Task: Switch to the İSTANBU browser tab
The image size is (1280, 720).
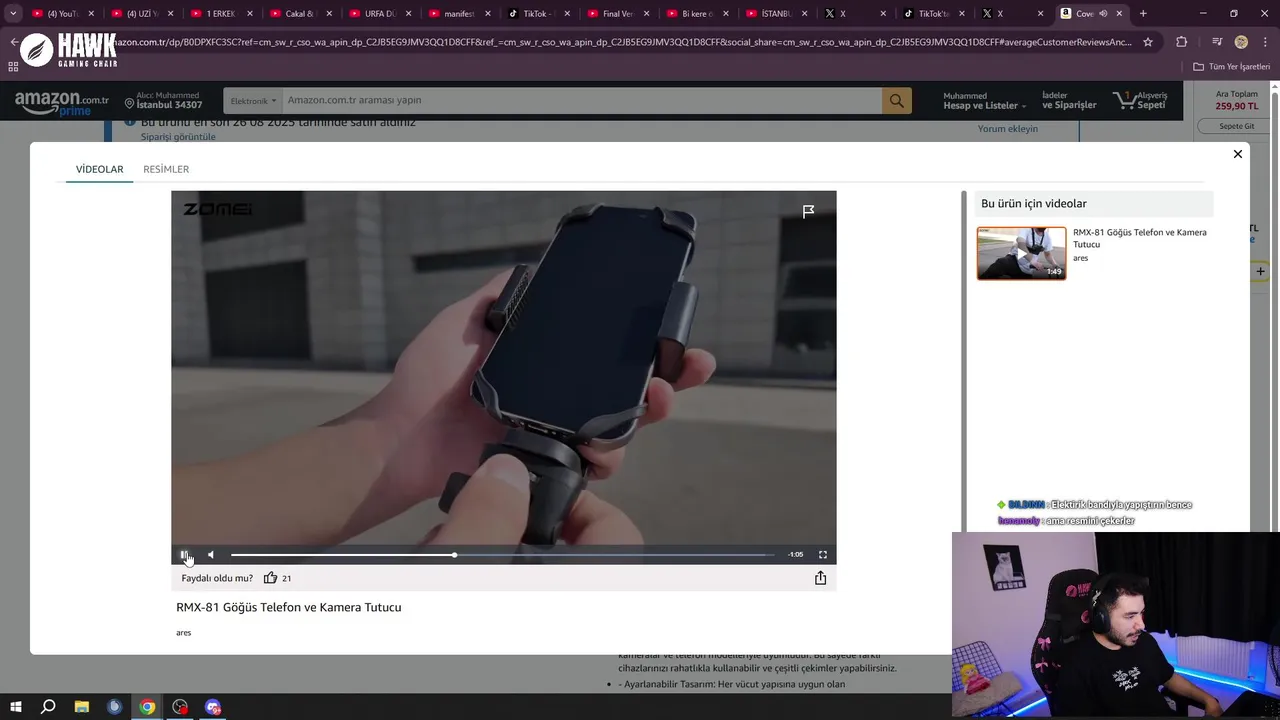Action: (x=776, y=14)
